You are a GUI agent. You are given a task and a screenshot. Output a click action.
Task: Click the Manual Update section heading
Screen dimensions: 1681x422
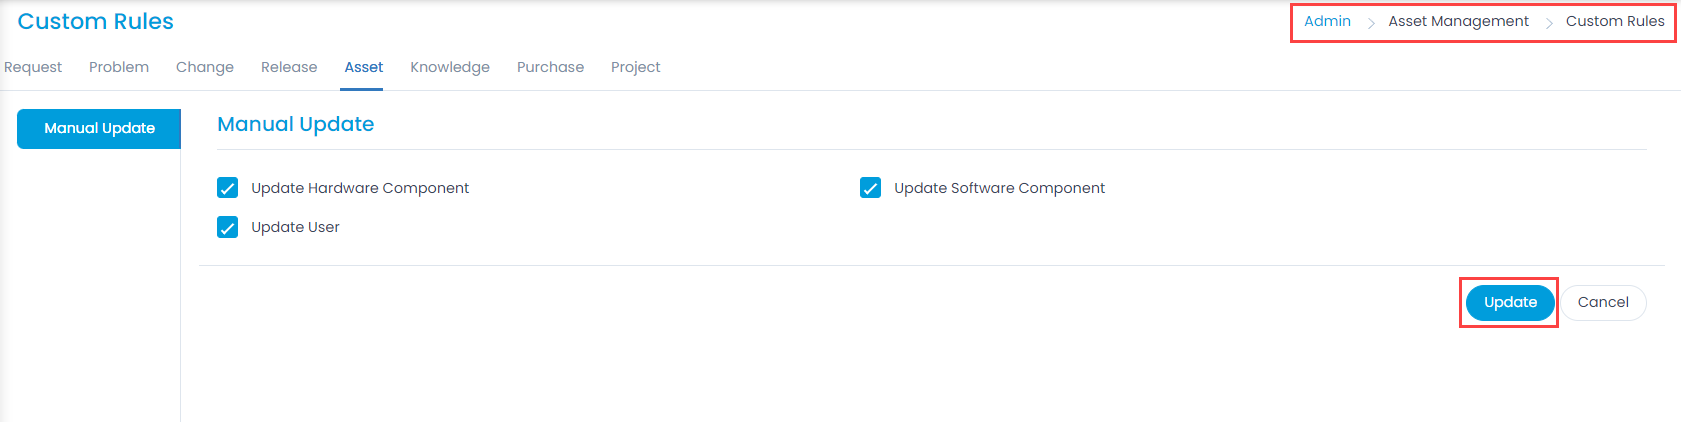(x=296, y=124)
